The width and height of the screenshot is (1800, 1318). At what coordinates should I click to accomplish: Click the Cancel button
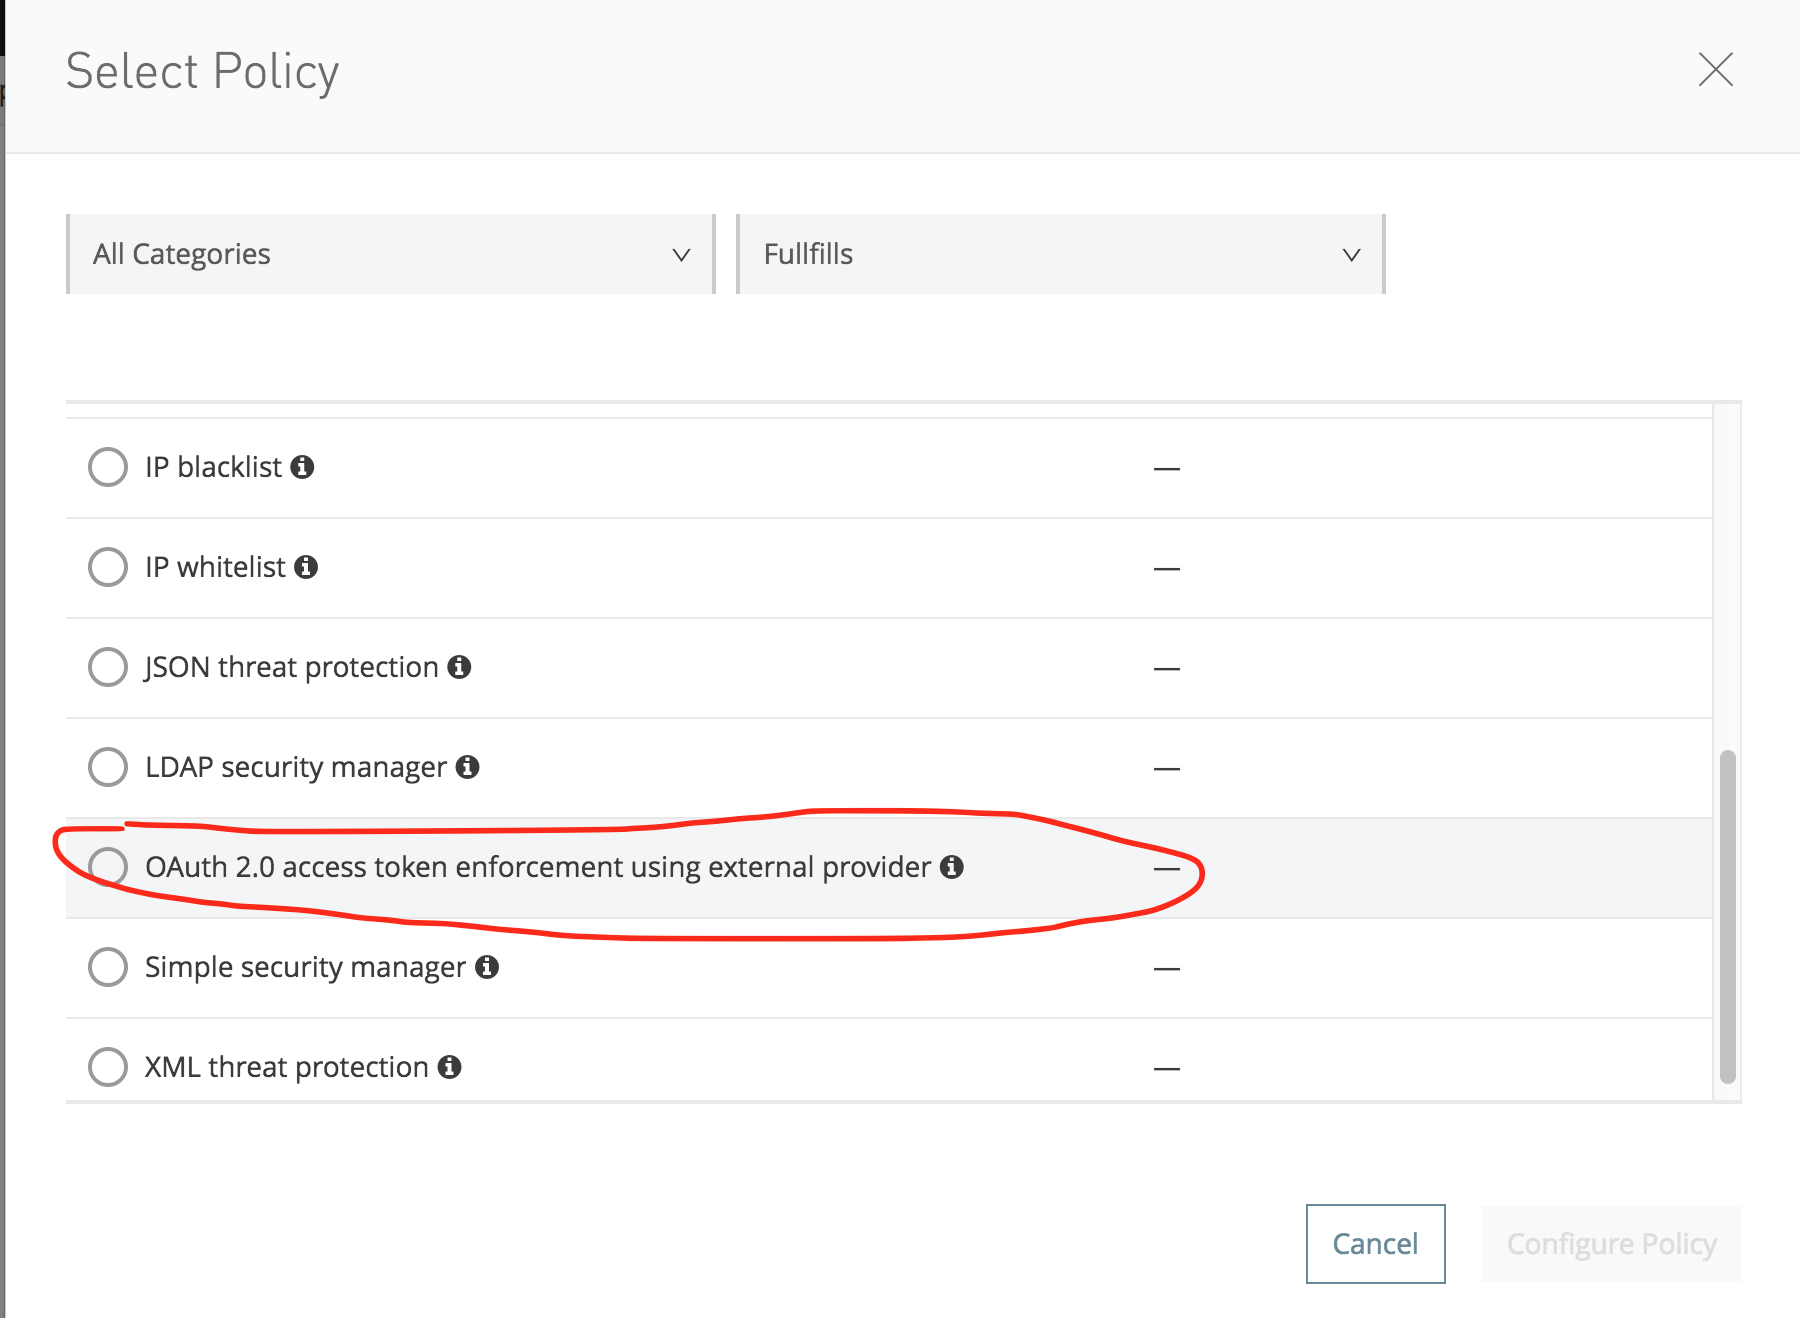point(1375,1243)
